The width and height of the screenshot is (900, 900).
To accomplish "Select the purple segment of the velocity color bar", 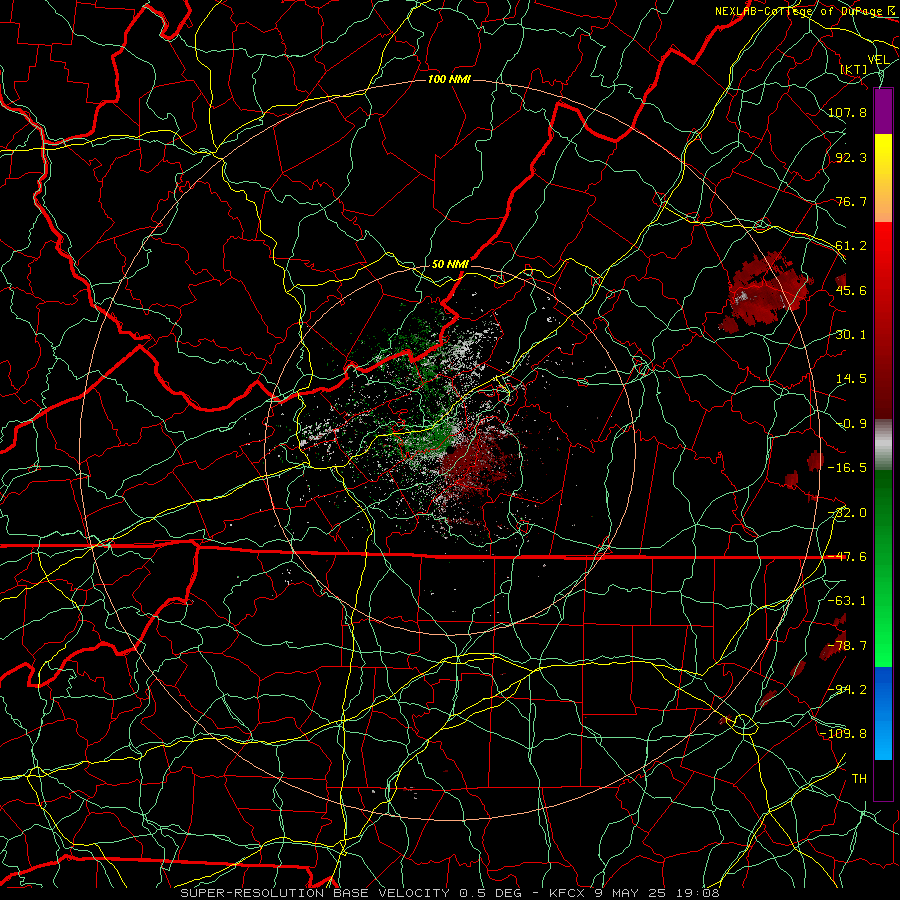I will (x=883, y=111).
